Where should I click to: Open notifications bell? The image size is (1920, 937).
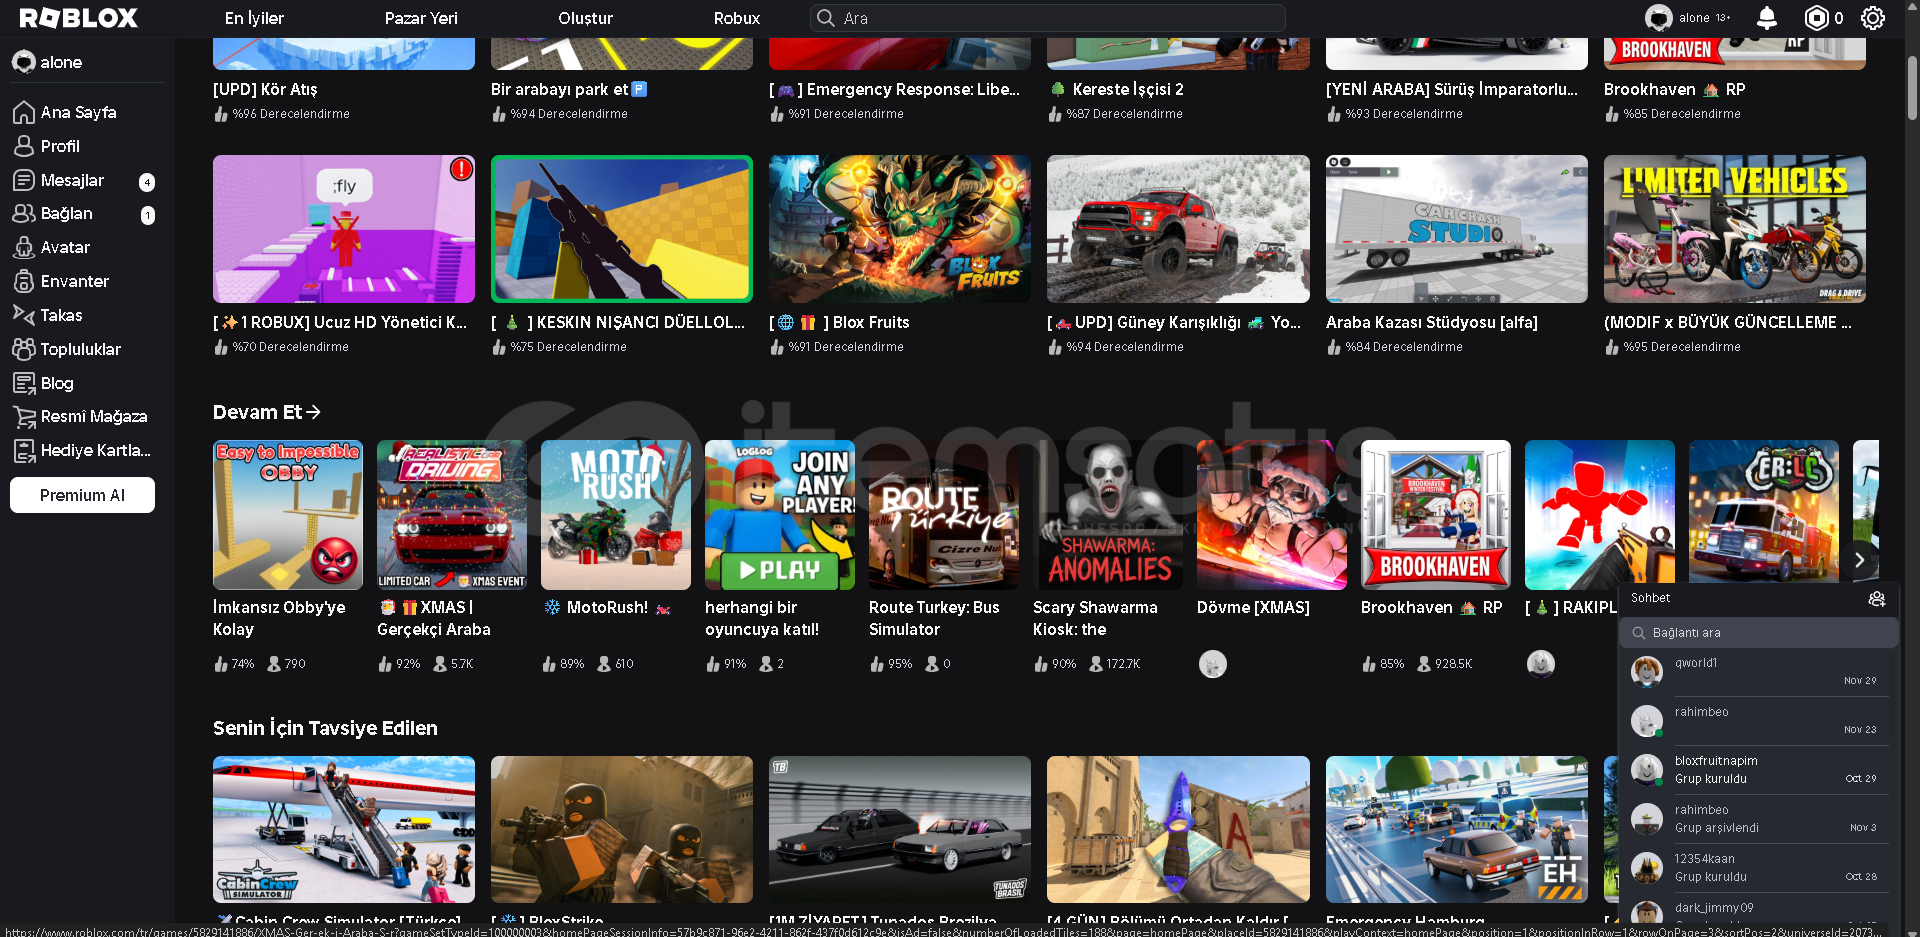pyautogui.click(x=1767, y=18)
